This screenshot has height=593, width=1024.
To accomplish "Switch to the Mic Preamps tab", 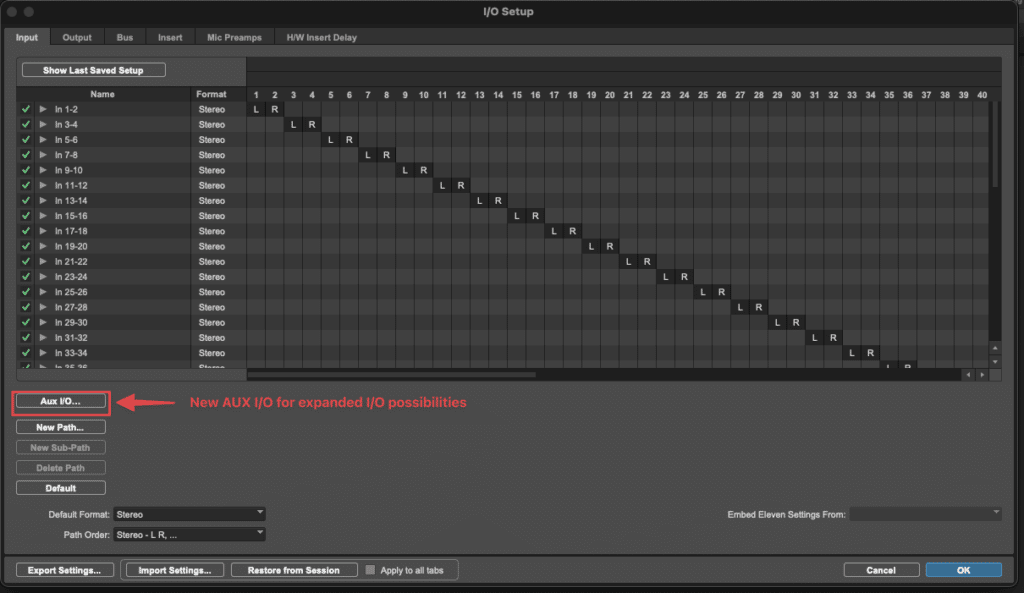I will [234, 38].
